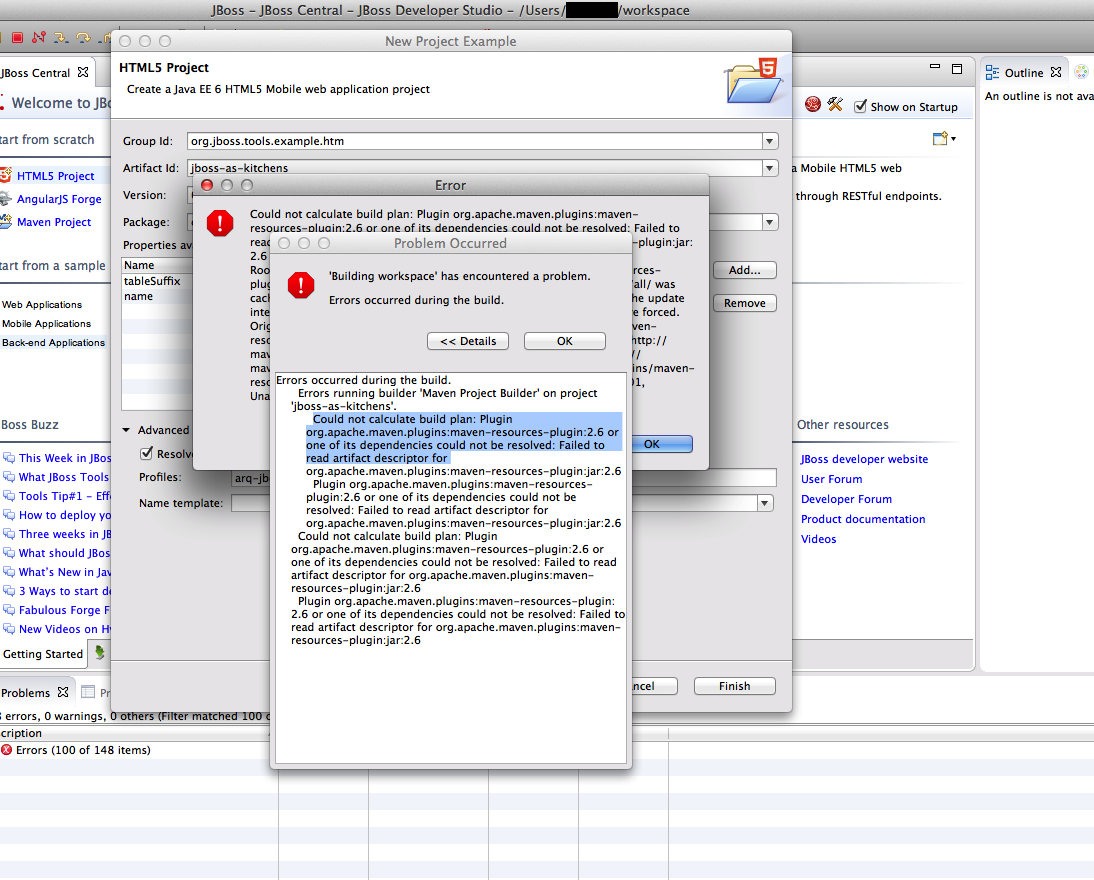The width and height of the screenshot is (1094, 880).
Task: Open the User Forum link
Action: pyautogui.click(x=831, y=479)
